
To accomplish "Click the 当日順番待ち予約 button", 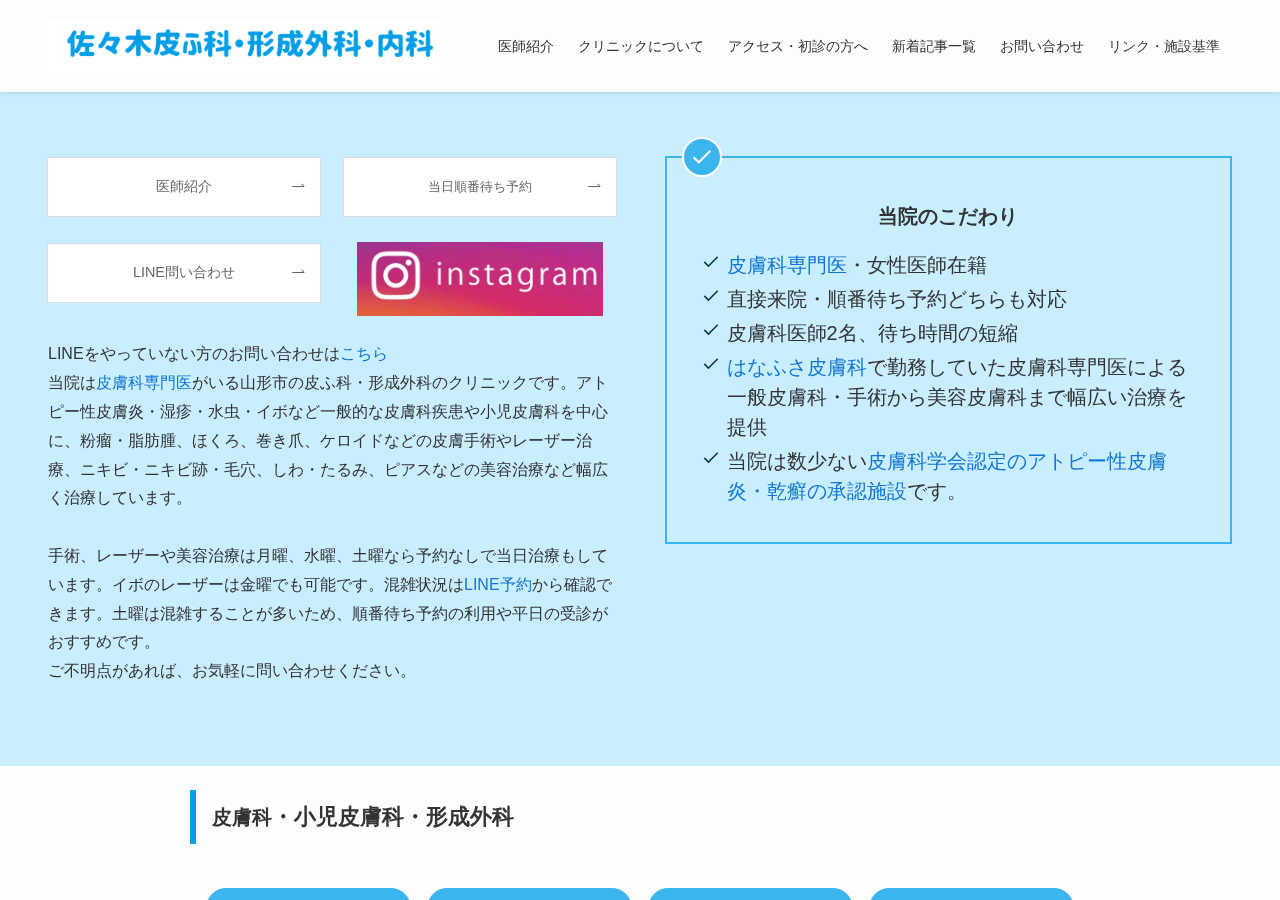I will click(480, 187).
